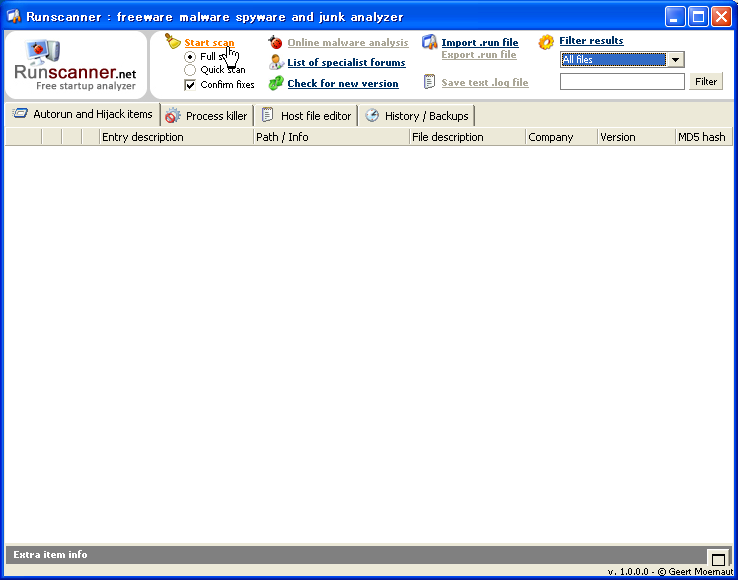The height and width of the screenshot is (580, 738).
Task: Select the Quick scan radio button
Action: click(190, 70)
